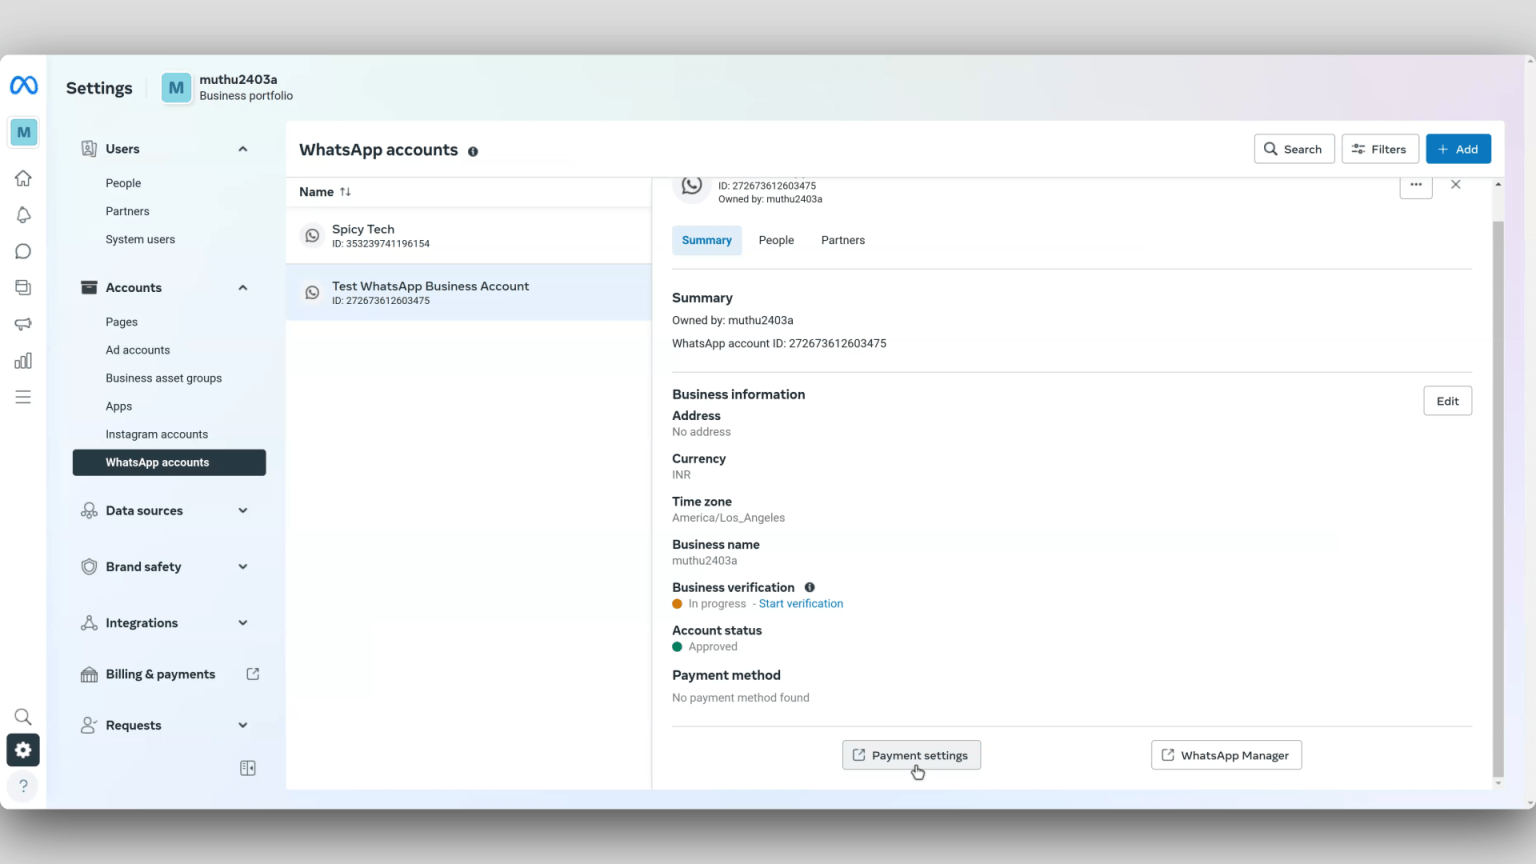Open WhatsApp Manager button
The height and width of the screenshot is (864, 1536).
(1226, 755)
